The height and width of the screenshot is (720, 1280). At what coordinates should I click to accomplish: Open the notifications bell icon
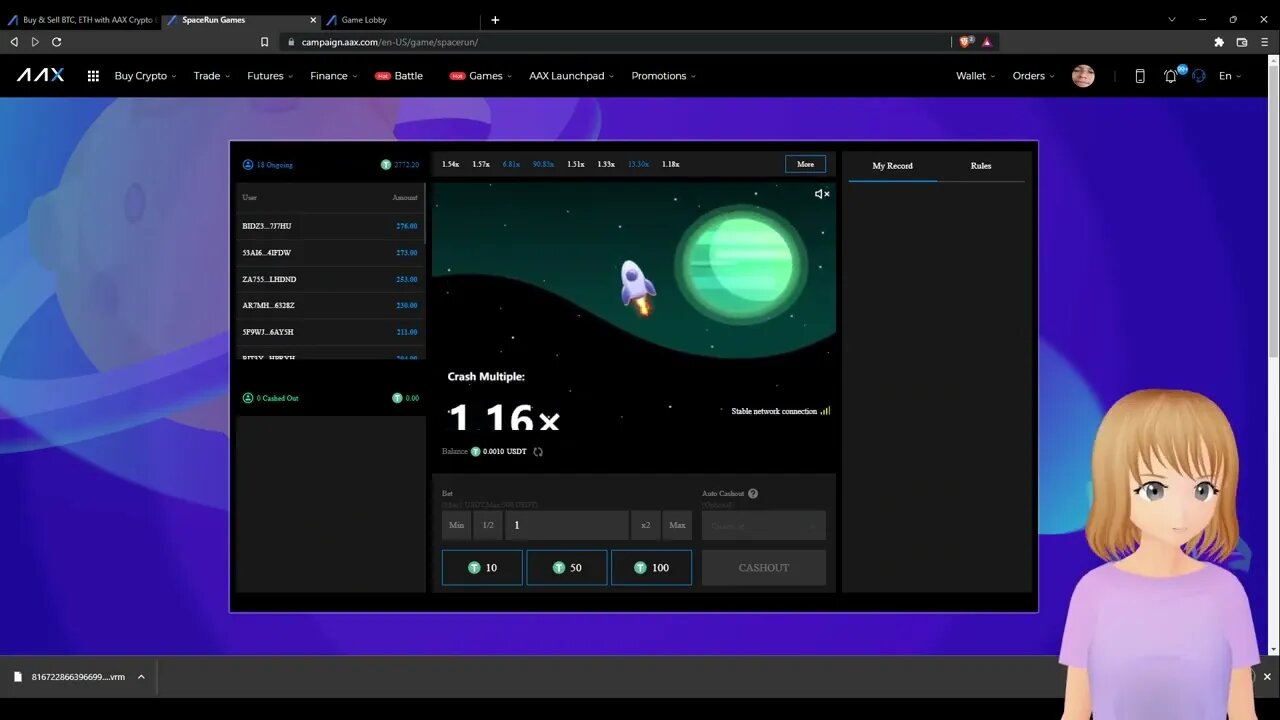pyautogui.click(x=1170, y=76)
